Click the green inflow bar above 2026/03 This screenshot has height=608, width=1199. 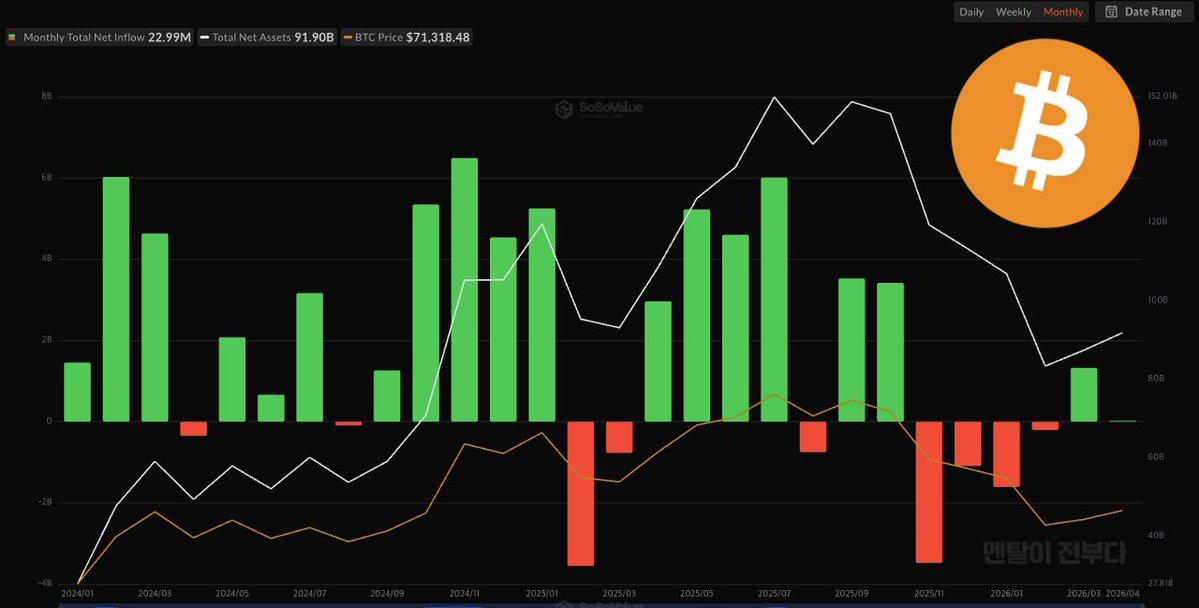[x=1084, y=395]
